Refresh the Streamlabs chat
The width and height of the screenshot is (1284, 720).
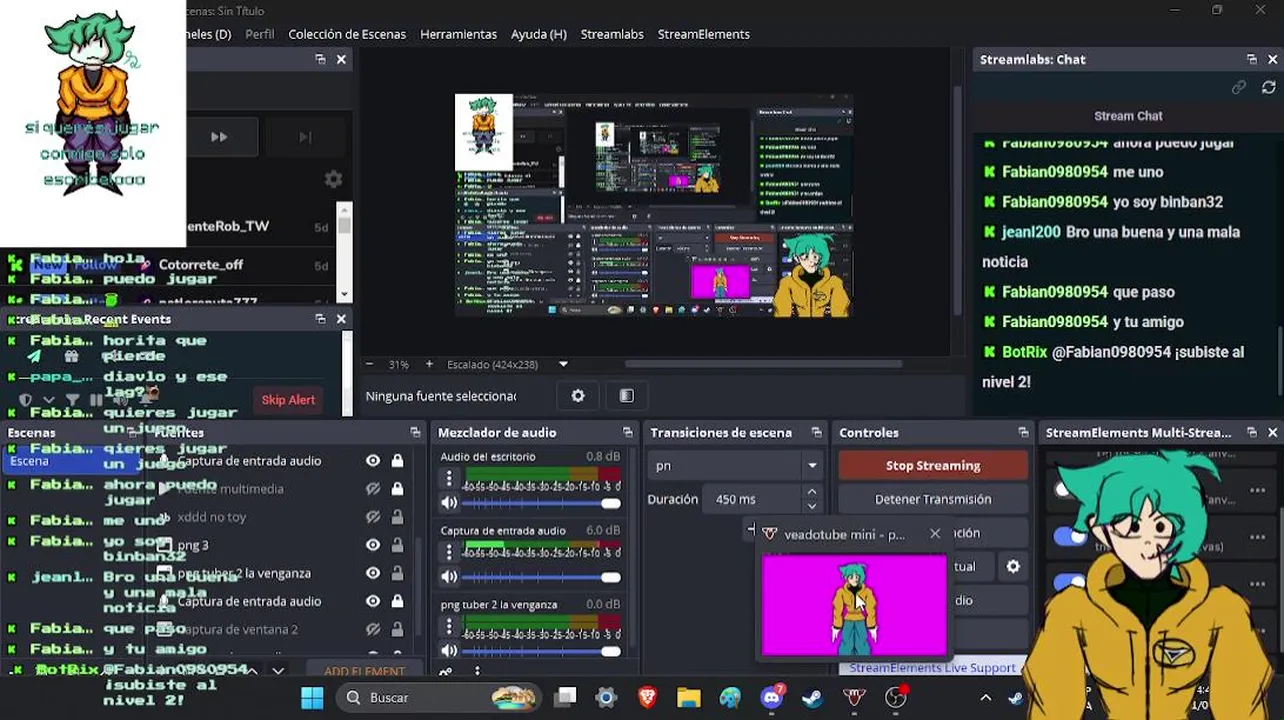[1268, 88]
